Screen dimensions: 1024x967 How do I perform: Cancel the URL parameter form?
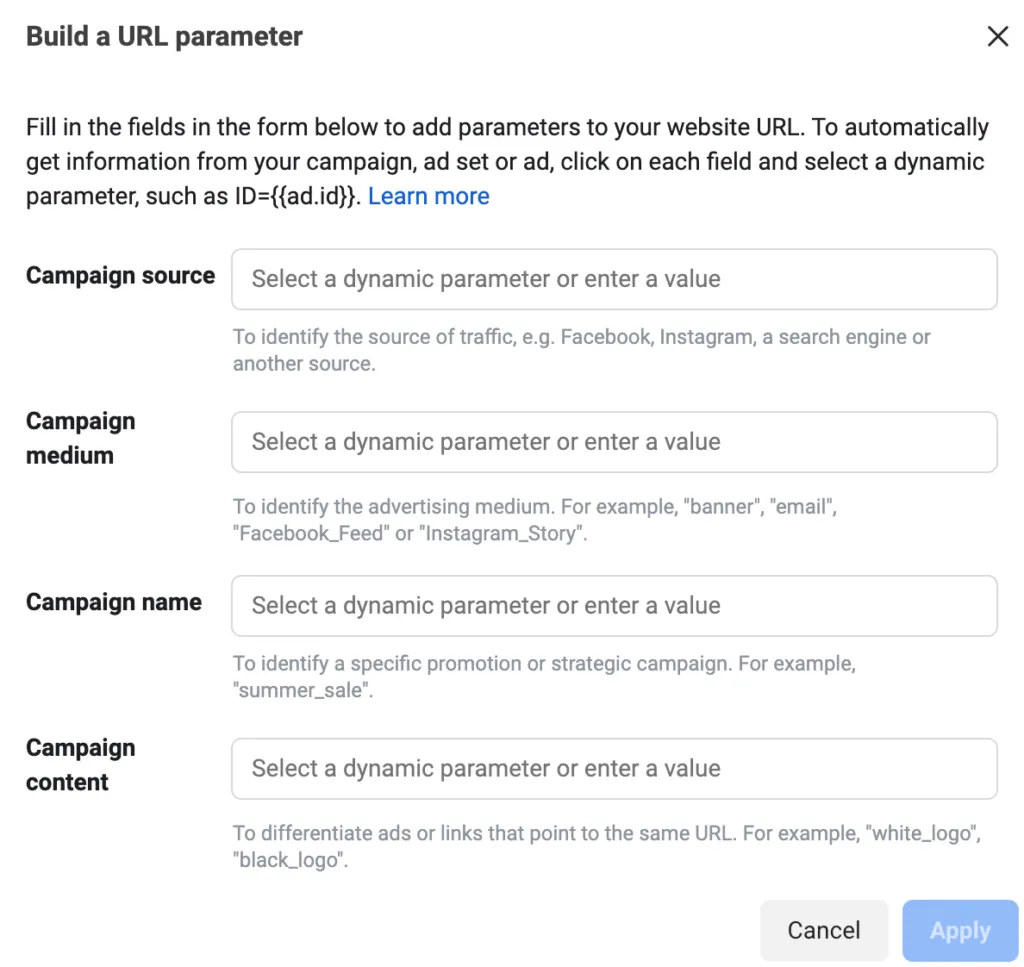[x=824, y=930]
